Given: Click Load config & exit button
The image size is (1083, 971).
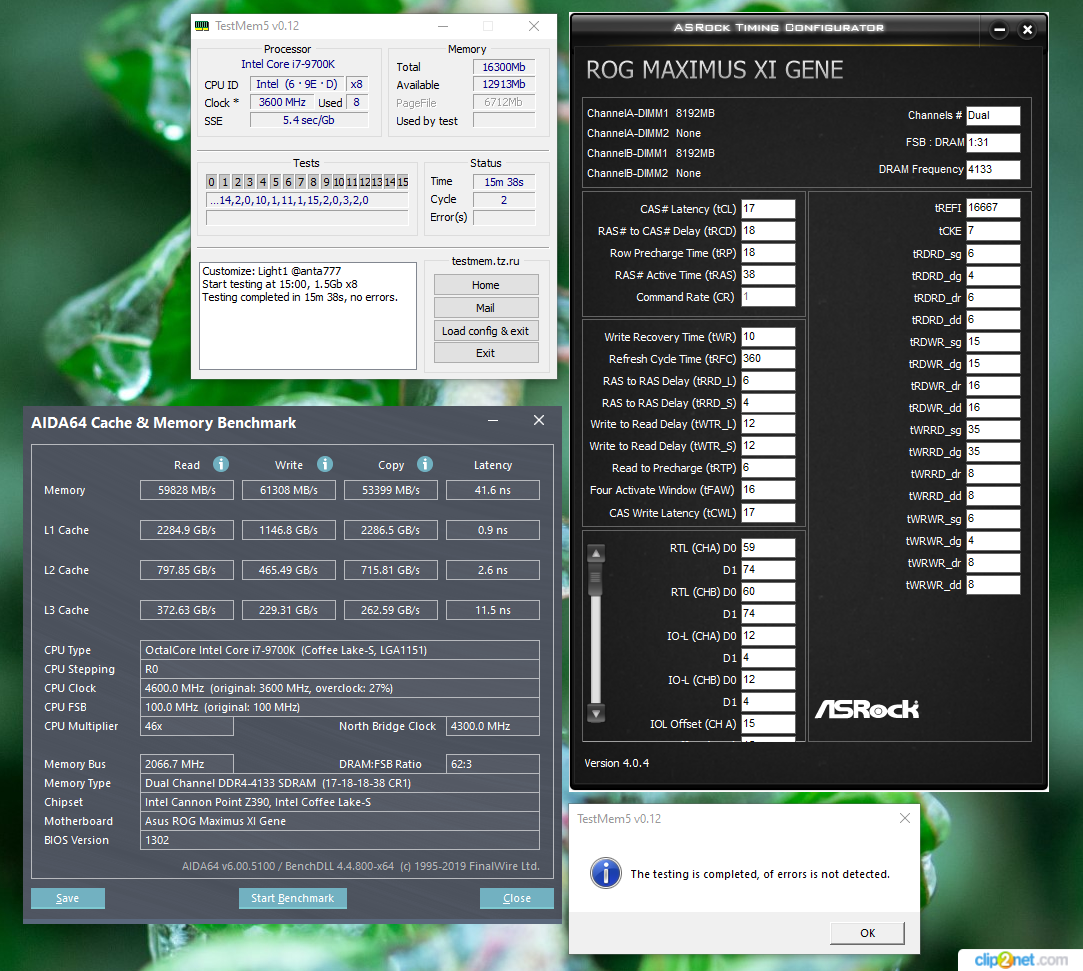Looking at the screenshot, I should click(486, 331).
